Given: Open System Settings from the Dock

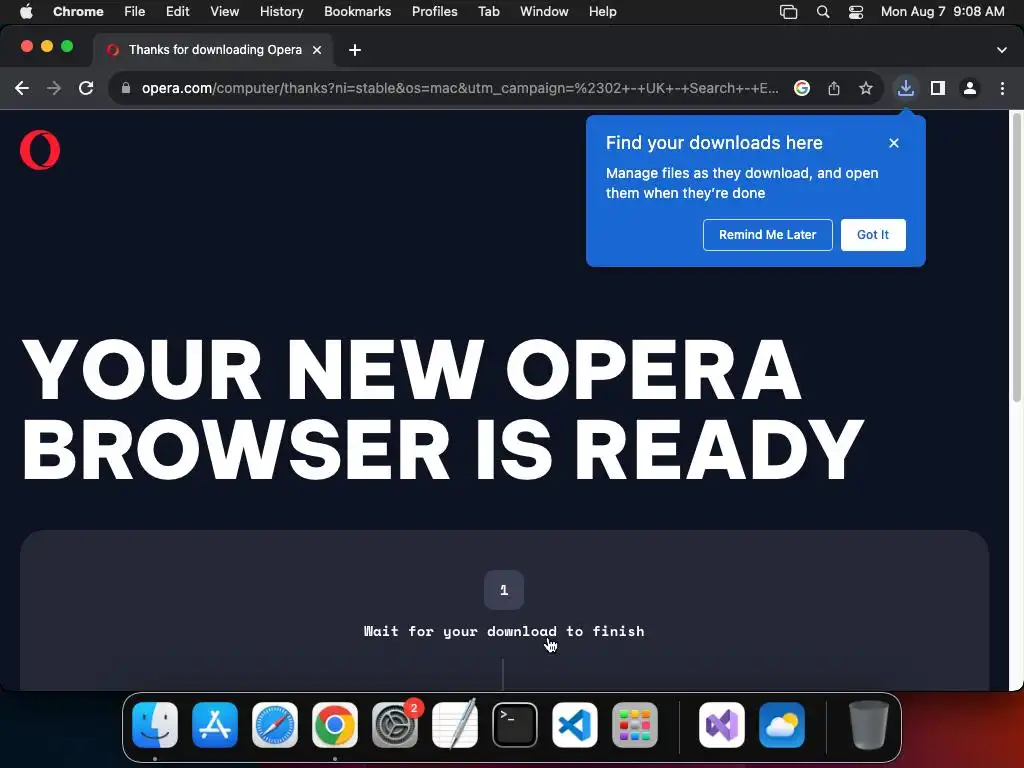Looking at the screenshot, I should pyautogui.click(x=395, y=726).
